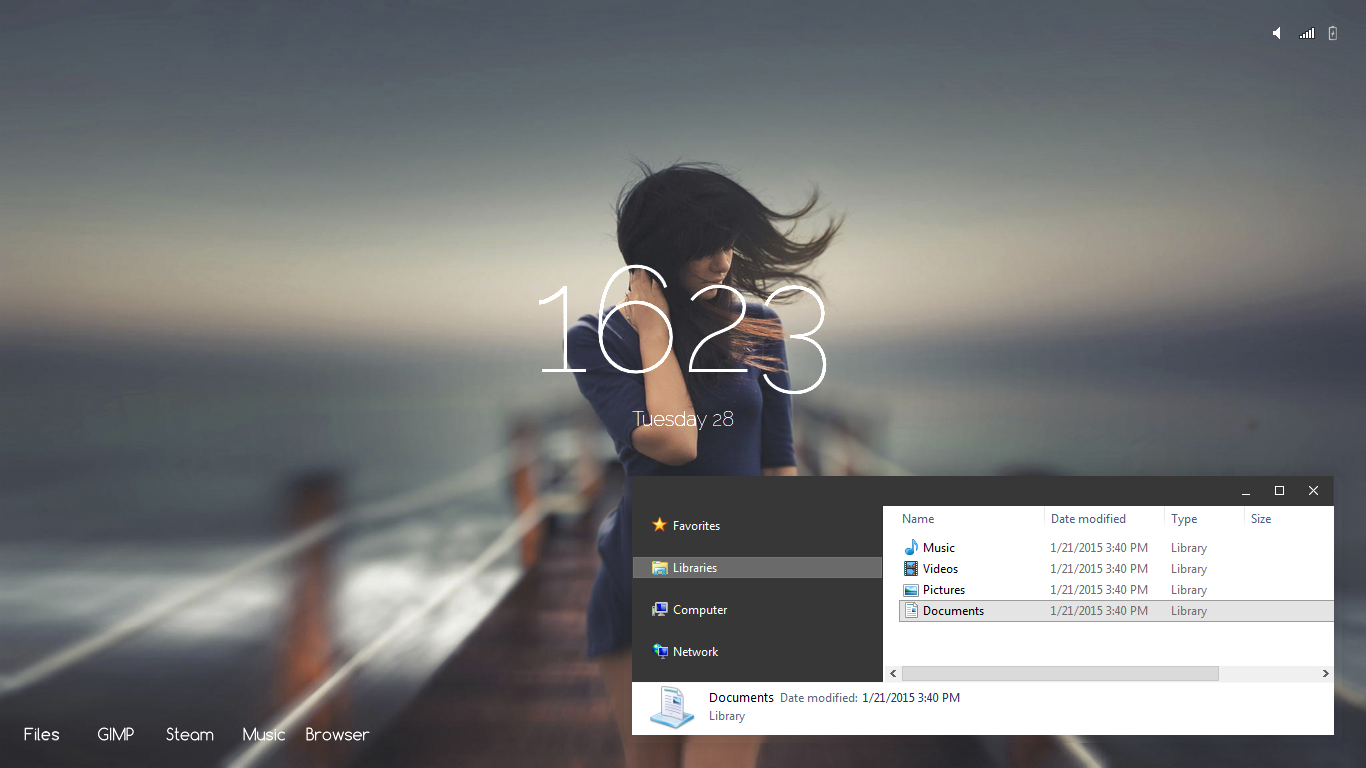
Task: Launch Steam from desktop launcher
Action: pyautogui.click(x=190, y=734)
